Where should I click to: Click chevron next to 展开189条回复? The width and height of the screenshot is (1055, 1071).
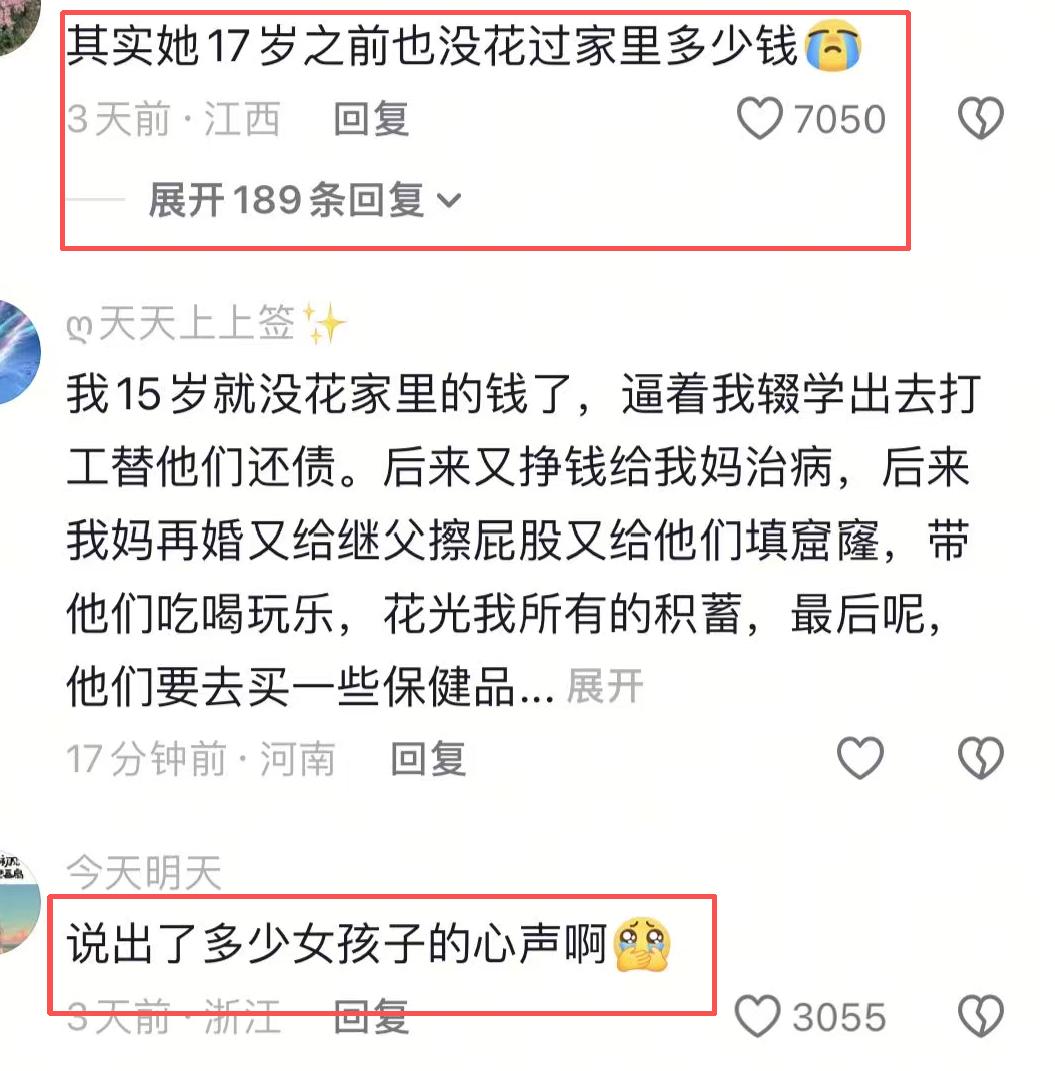pyautogui.click(x=449, y=201)
